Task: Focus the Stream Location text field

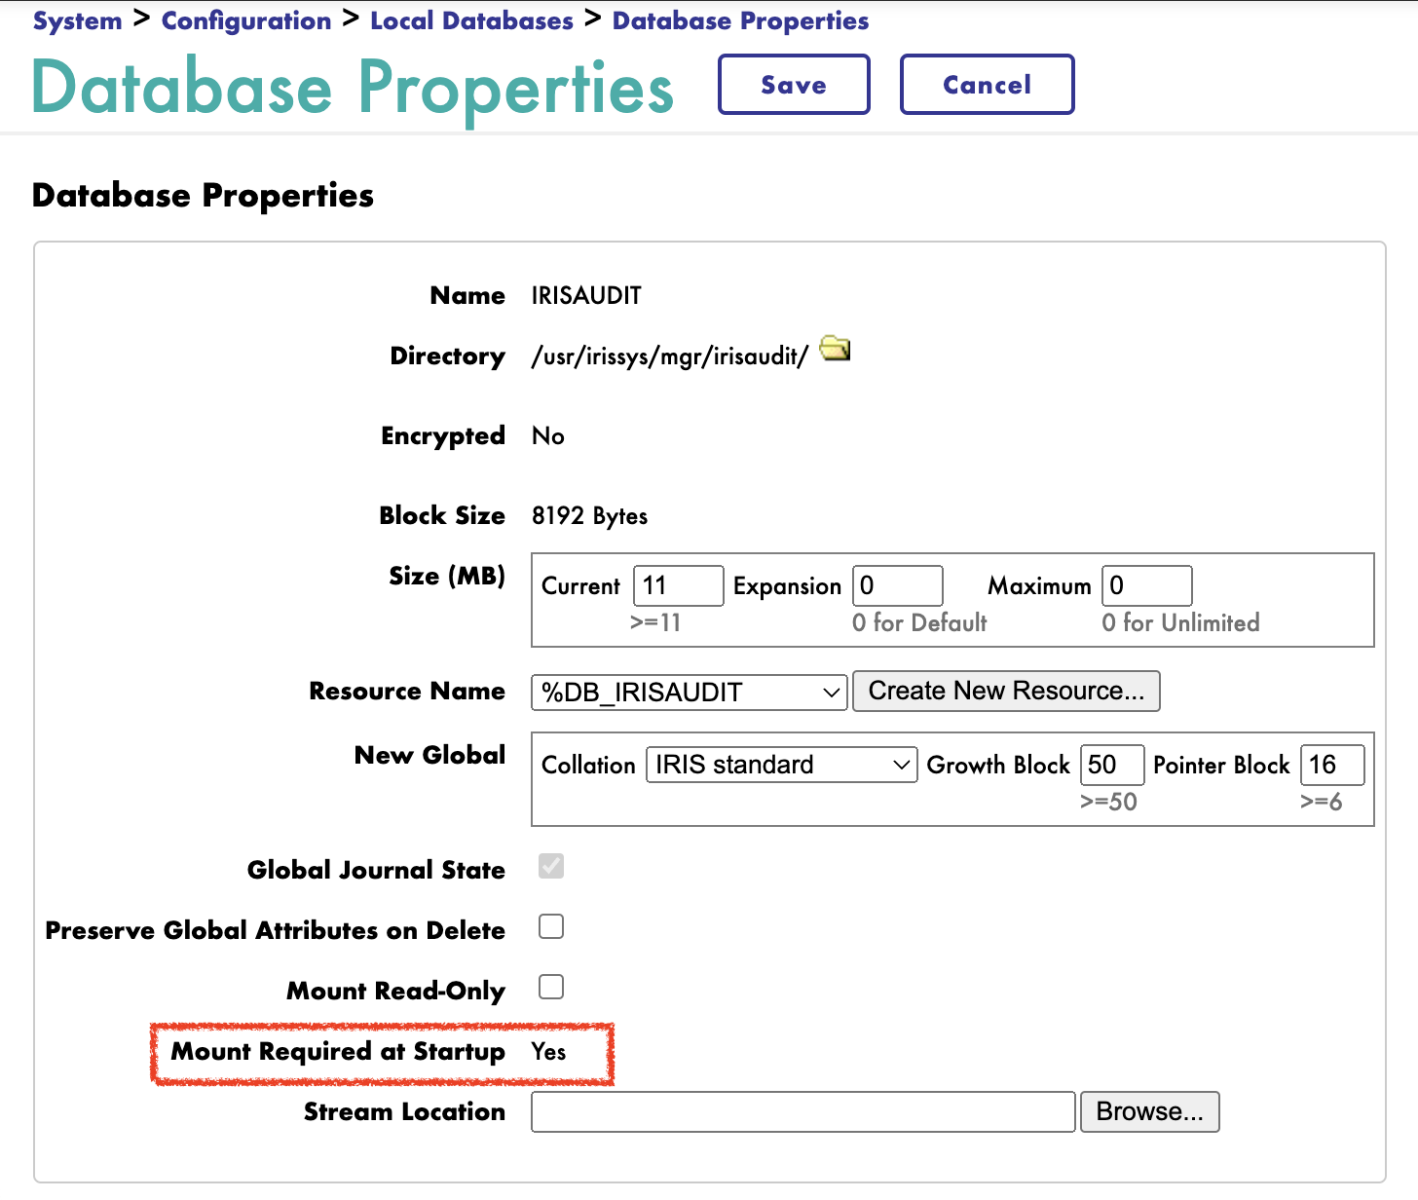Action: click(x=803, y=1112)
